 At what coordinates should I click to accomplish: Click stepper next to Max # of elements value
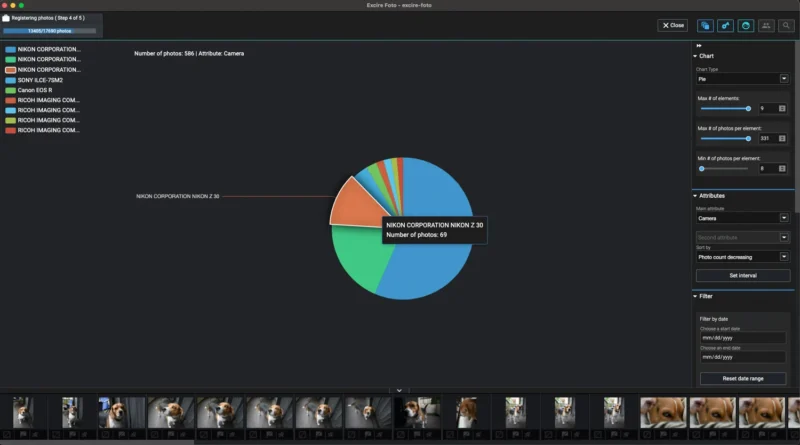[x=782, y=109]
